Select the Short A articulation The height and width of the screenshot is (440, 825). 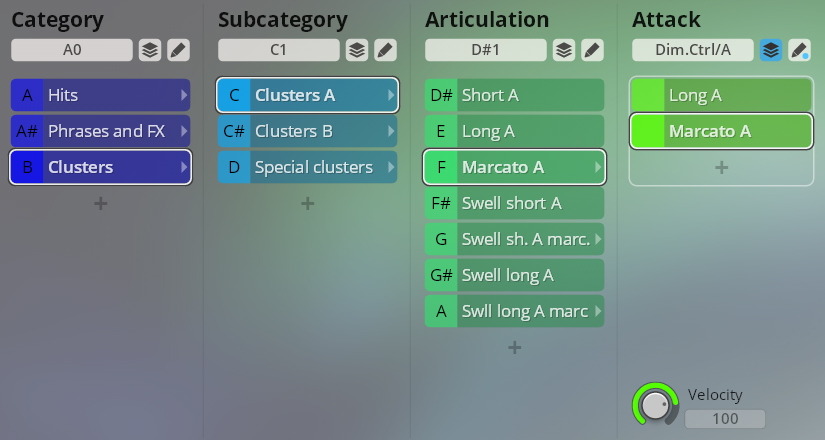[x=514, y=95]
